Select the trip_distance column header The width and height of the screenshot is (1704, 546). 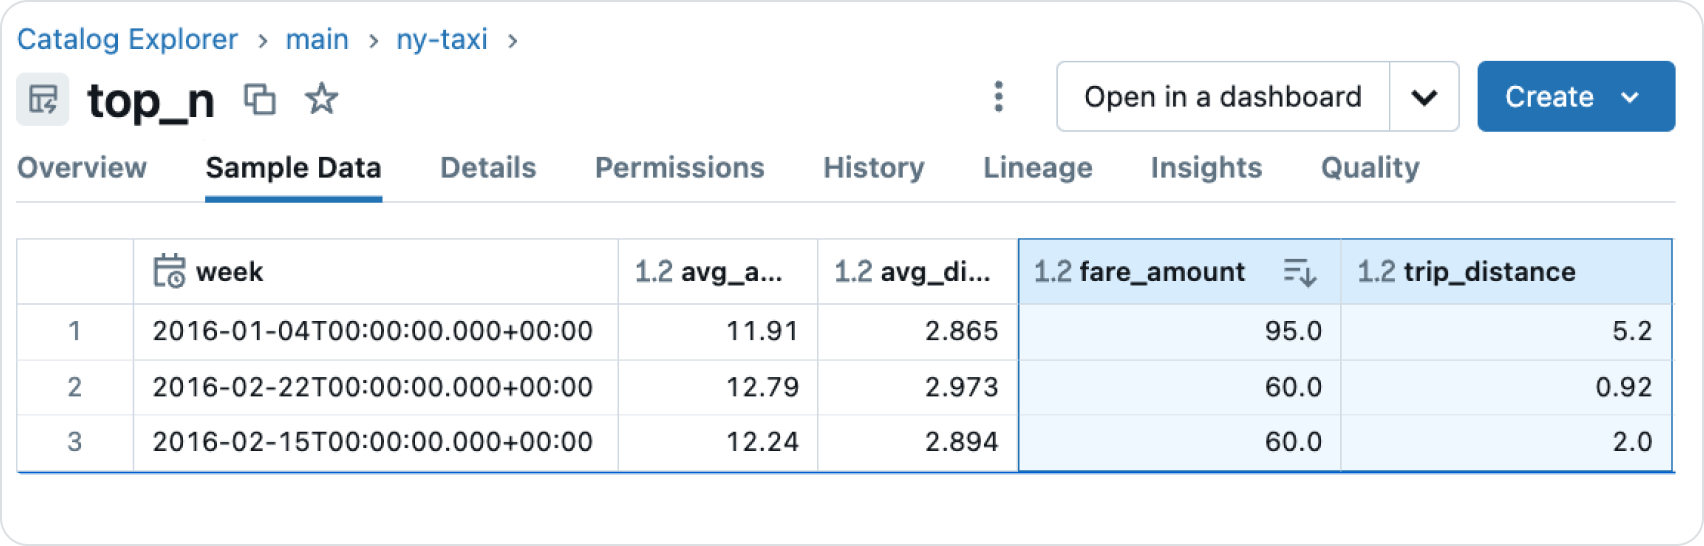tap(1489, 272)
